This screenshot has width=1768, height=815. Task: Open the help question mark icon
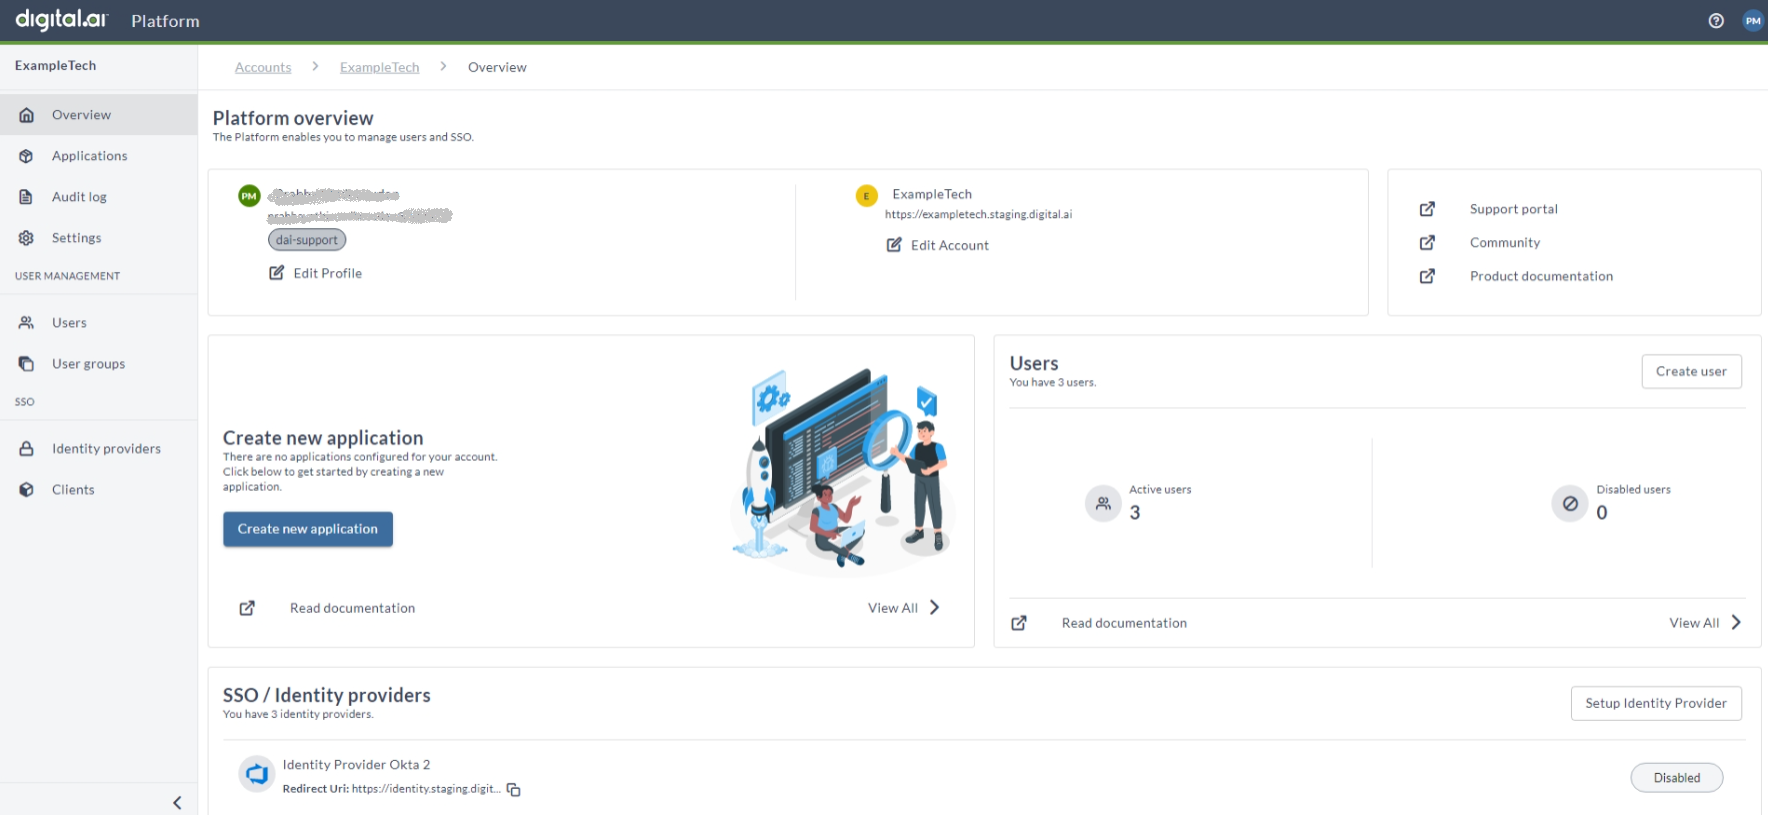point(1716,21)
